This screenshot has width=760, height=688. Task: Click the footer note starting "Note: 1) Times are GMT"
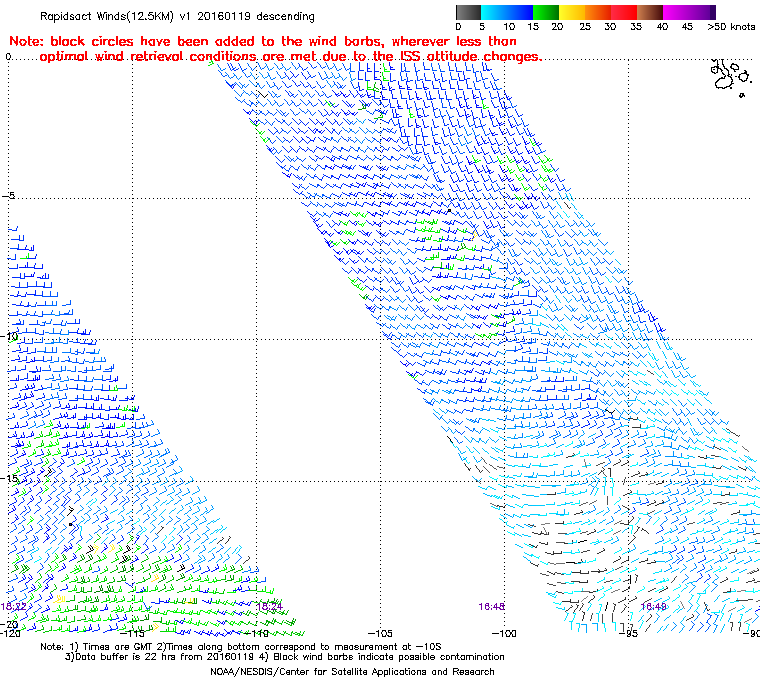[x=241, y=647]
